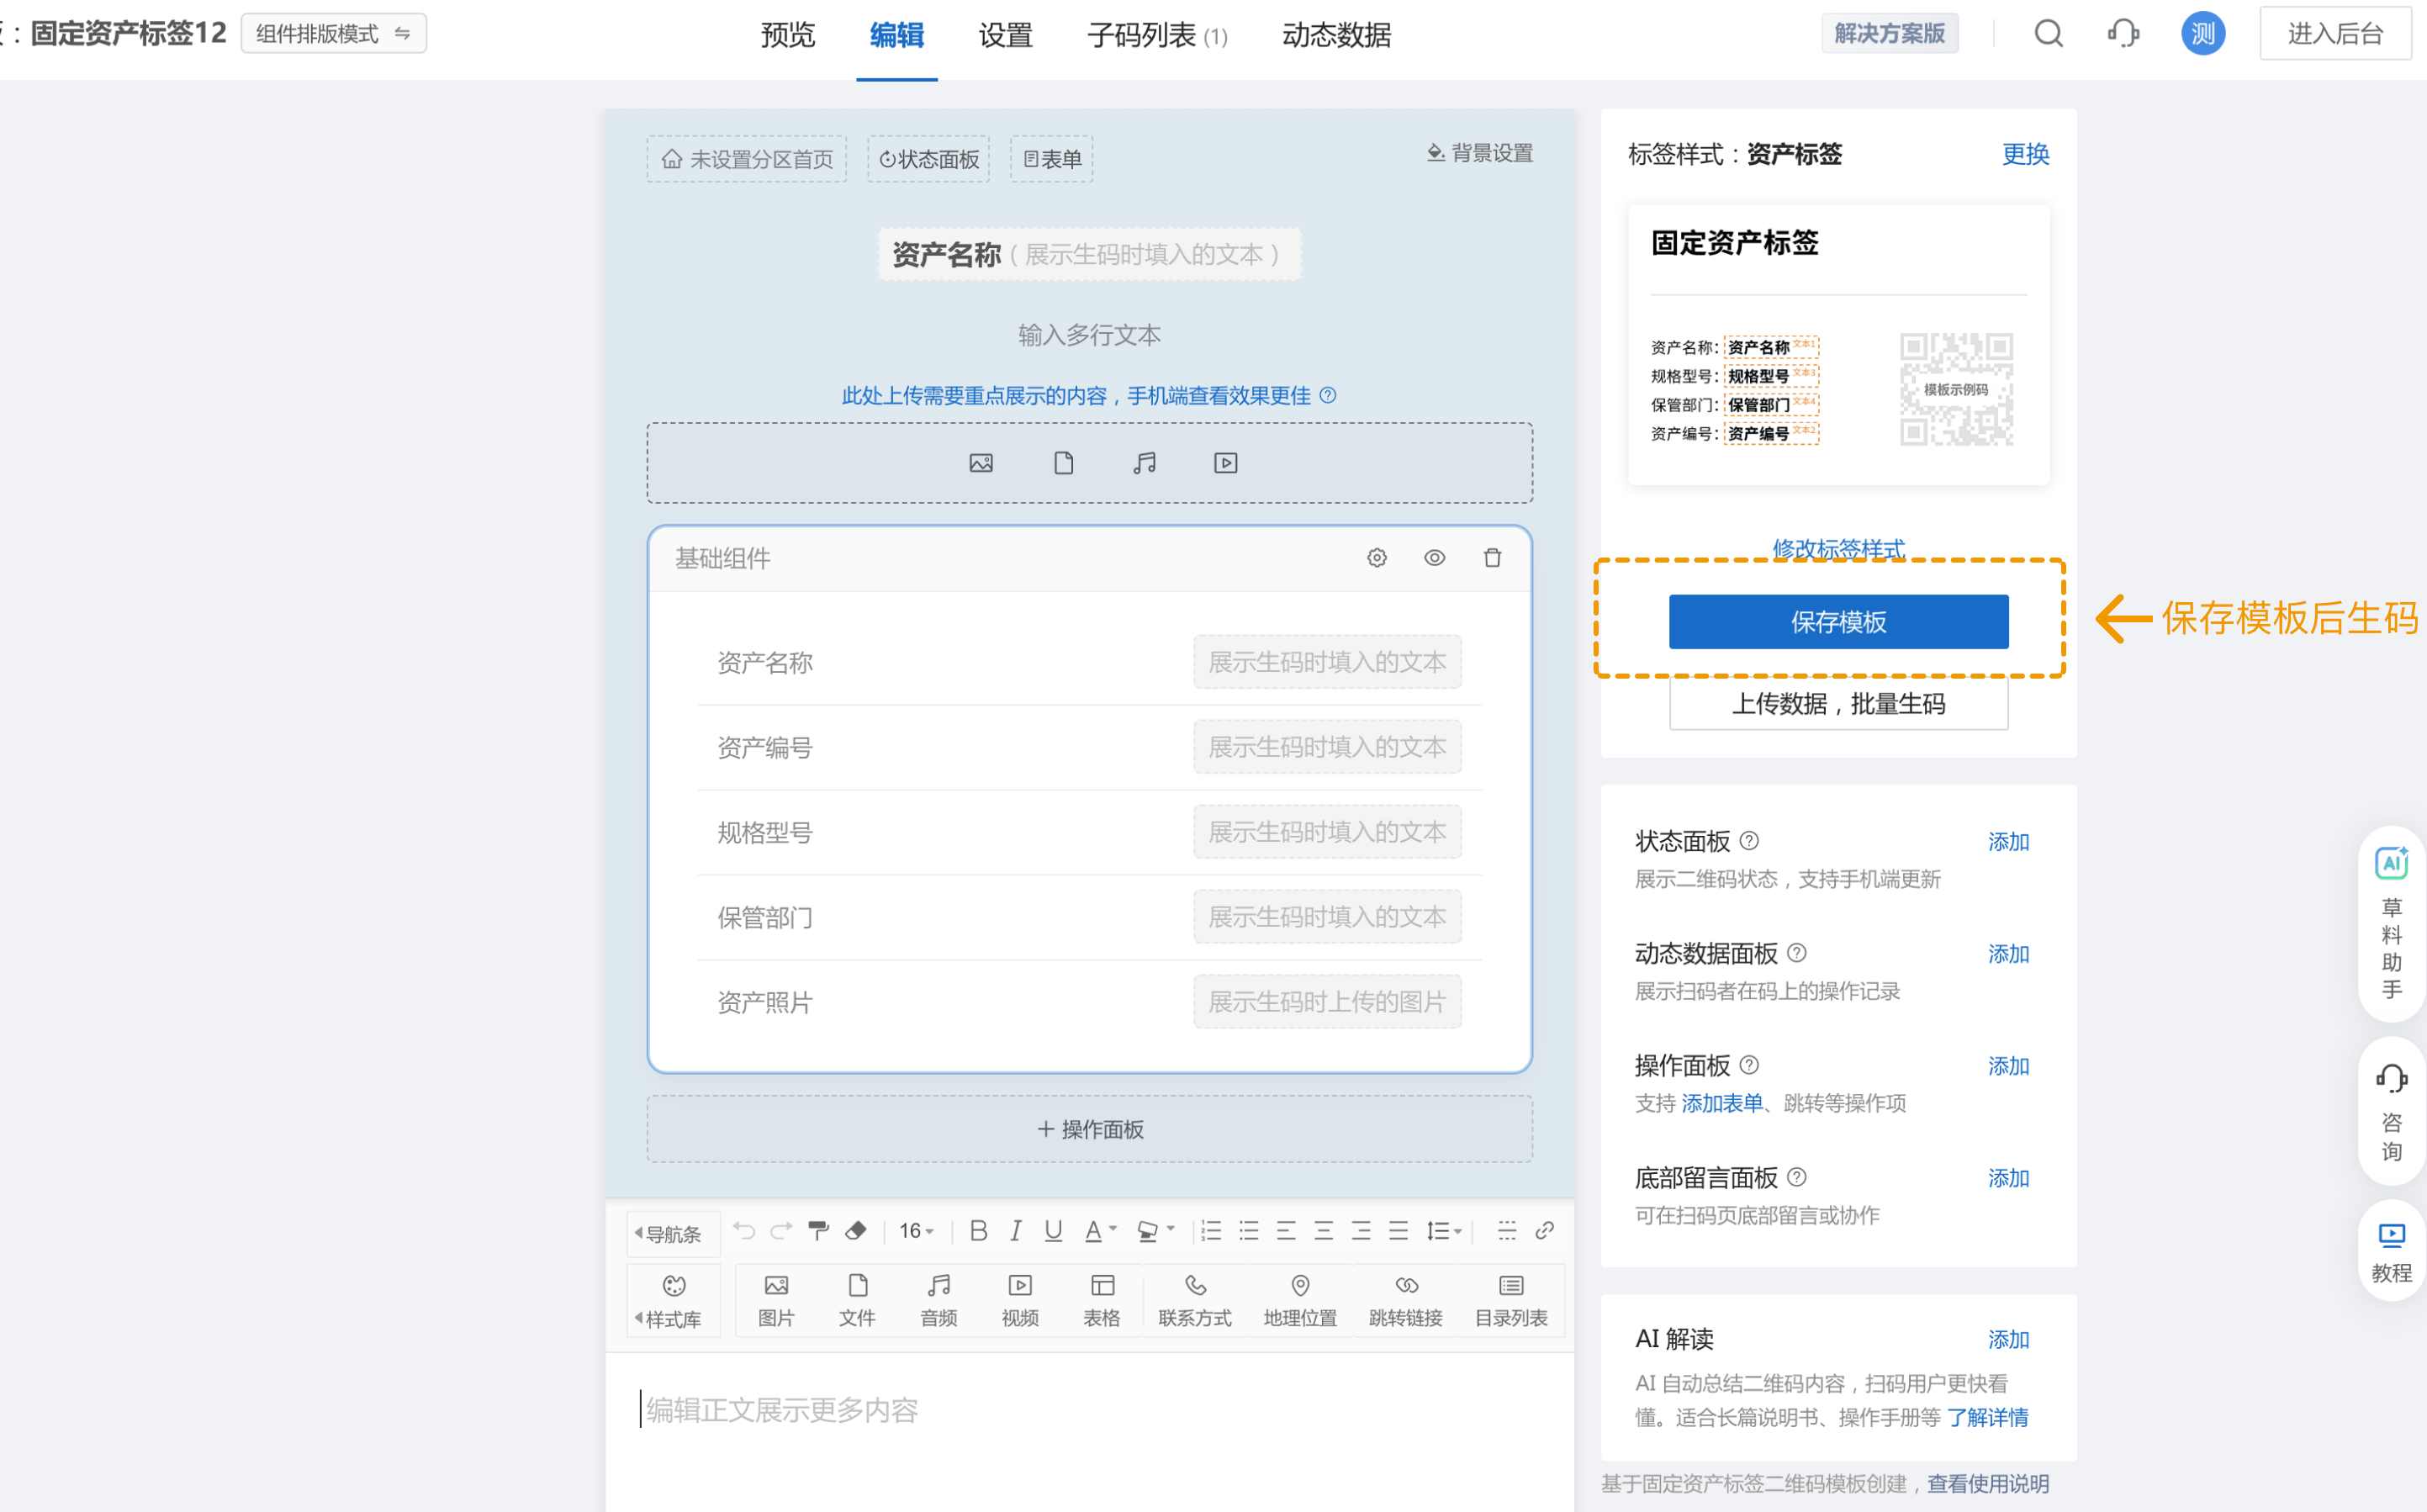Preview 基础组件 with the eye toggle

point(1435,557)
